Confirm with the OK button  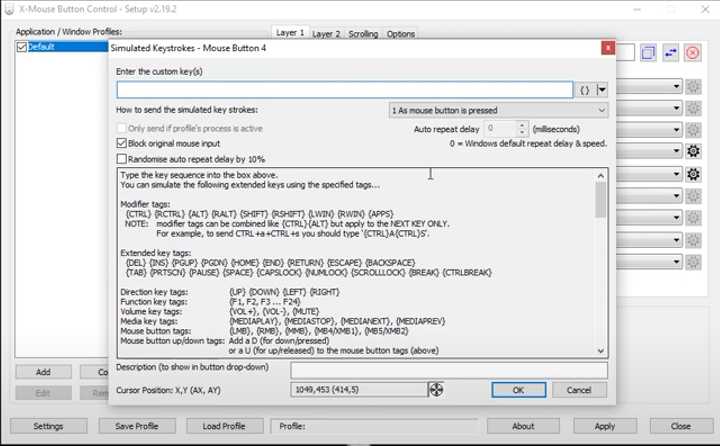[x=518, y=390]
